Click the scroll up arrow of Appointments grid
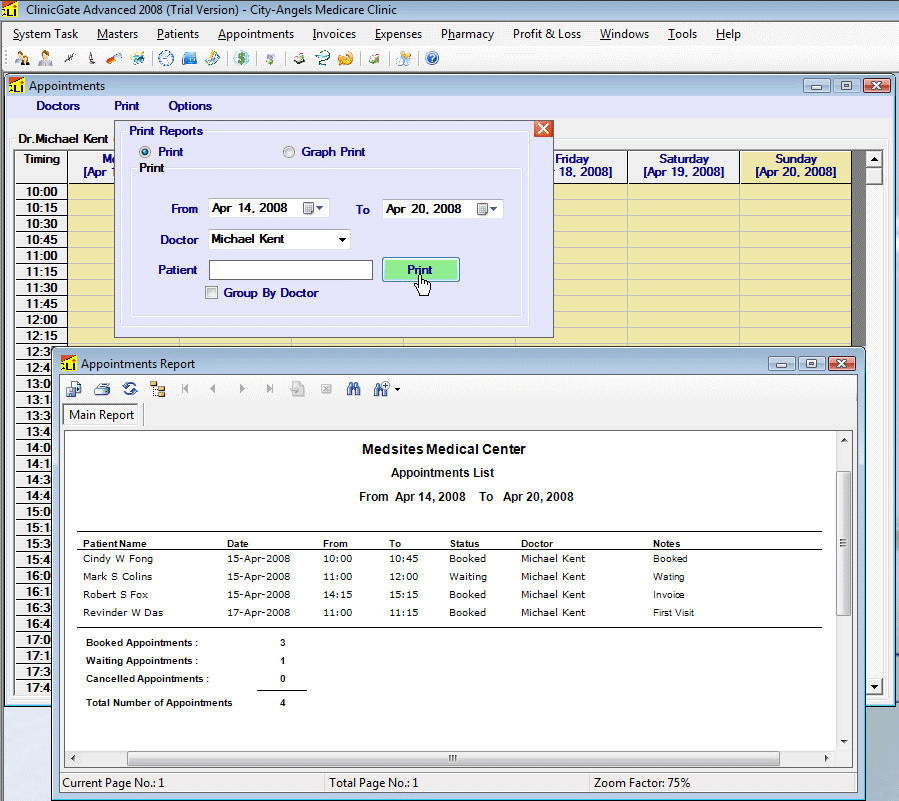This screenshot has width=899, height=801. (874, 159)
